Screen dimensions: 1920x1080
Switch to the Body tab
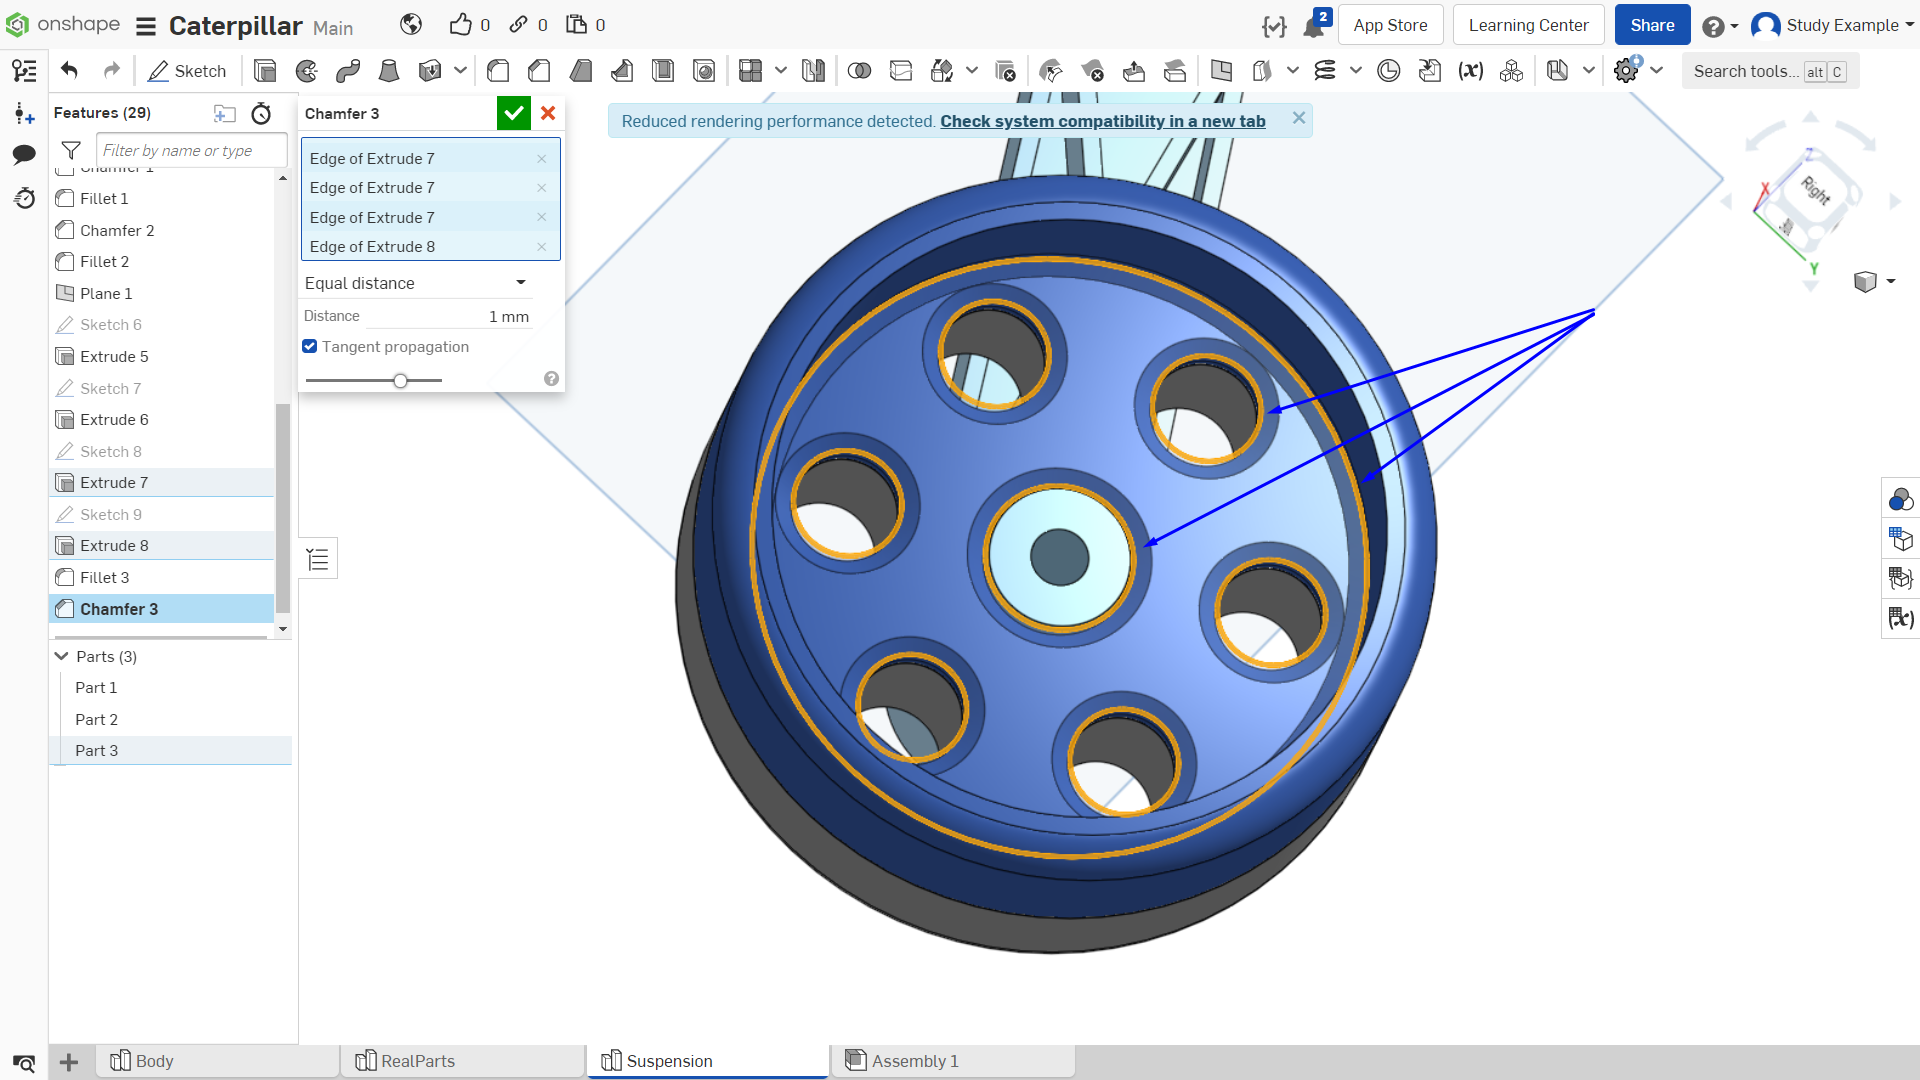[218, 1061]
